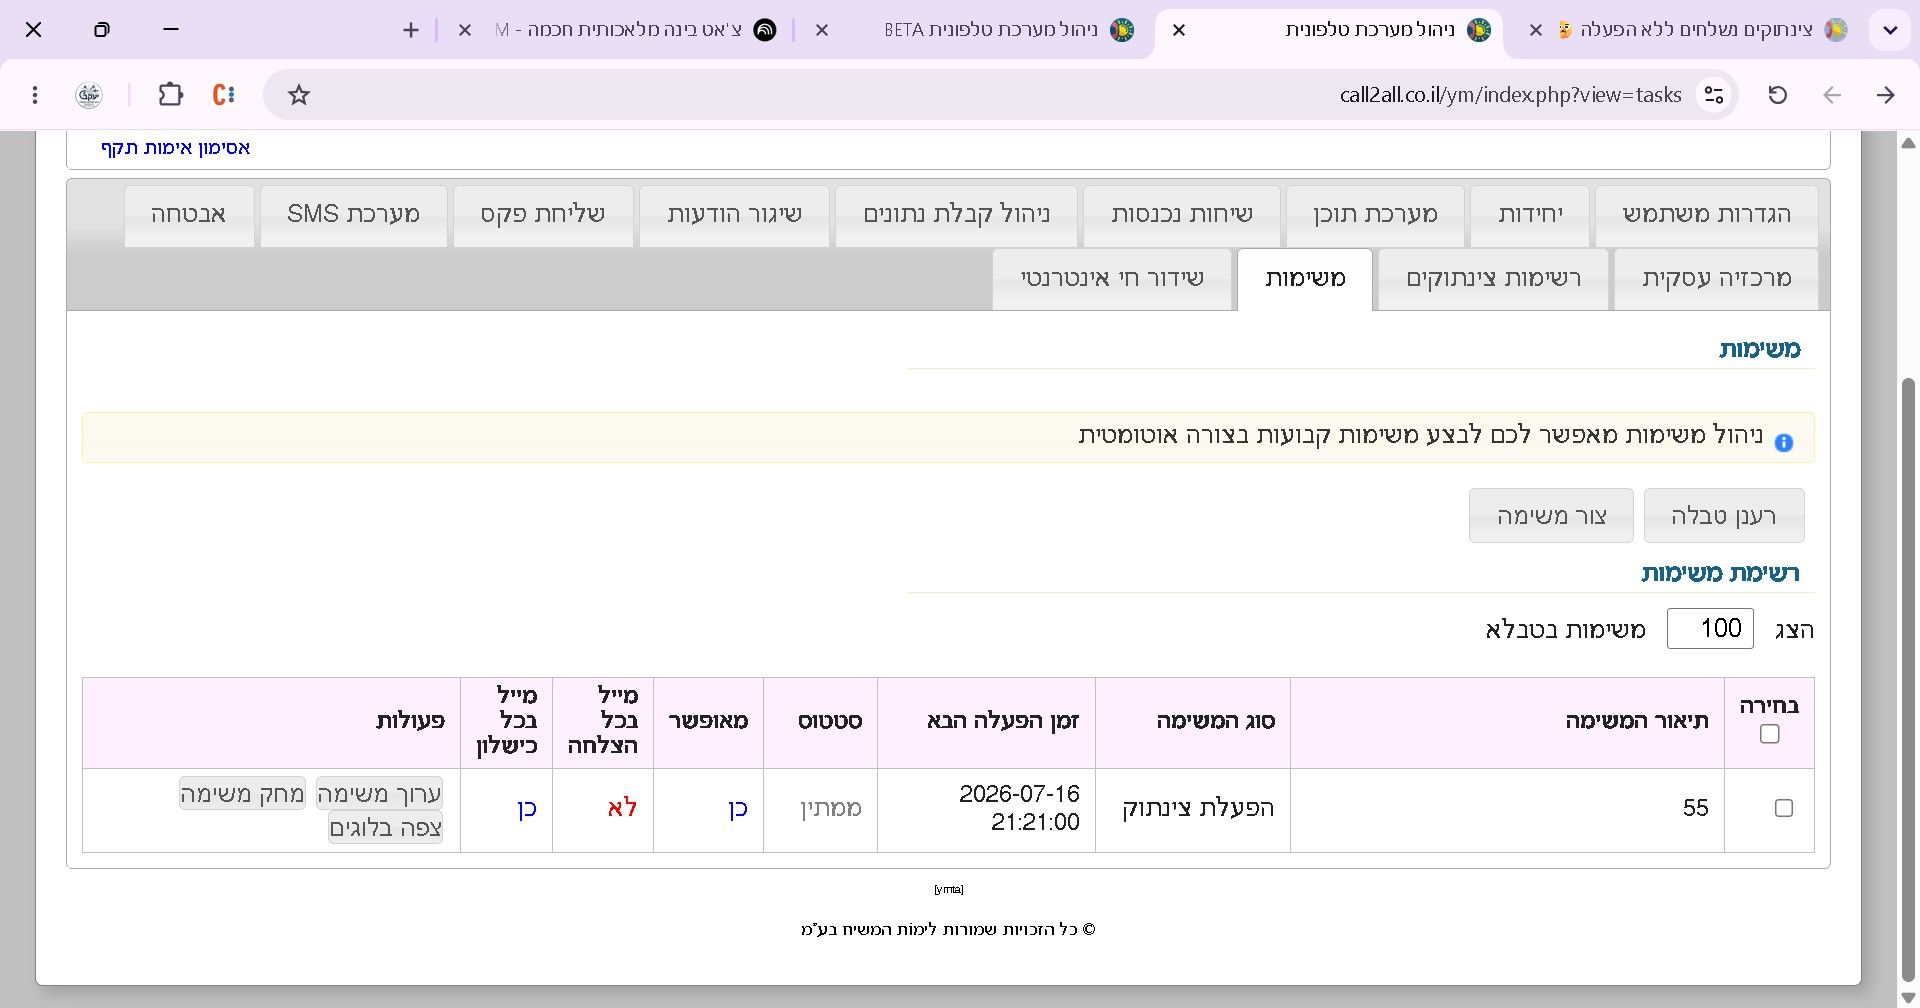
Task: Click the צור משימה button
Action: tap(1551, 516)
